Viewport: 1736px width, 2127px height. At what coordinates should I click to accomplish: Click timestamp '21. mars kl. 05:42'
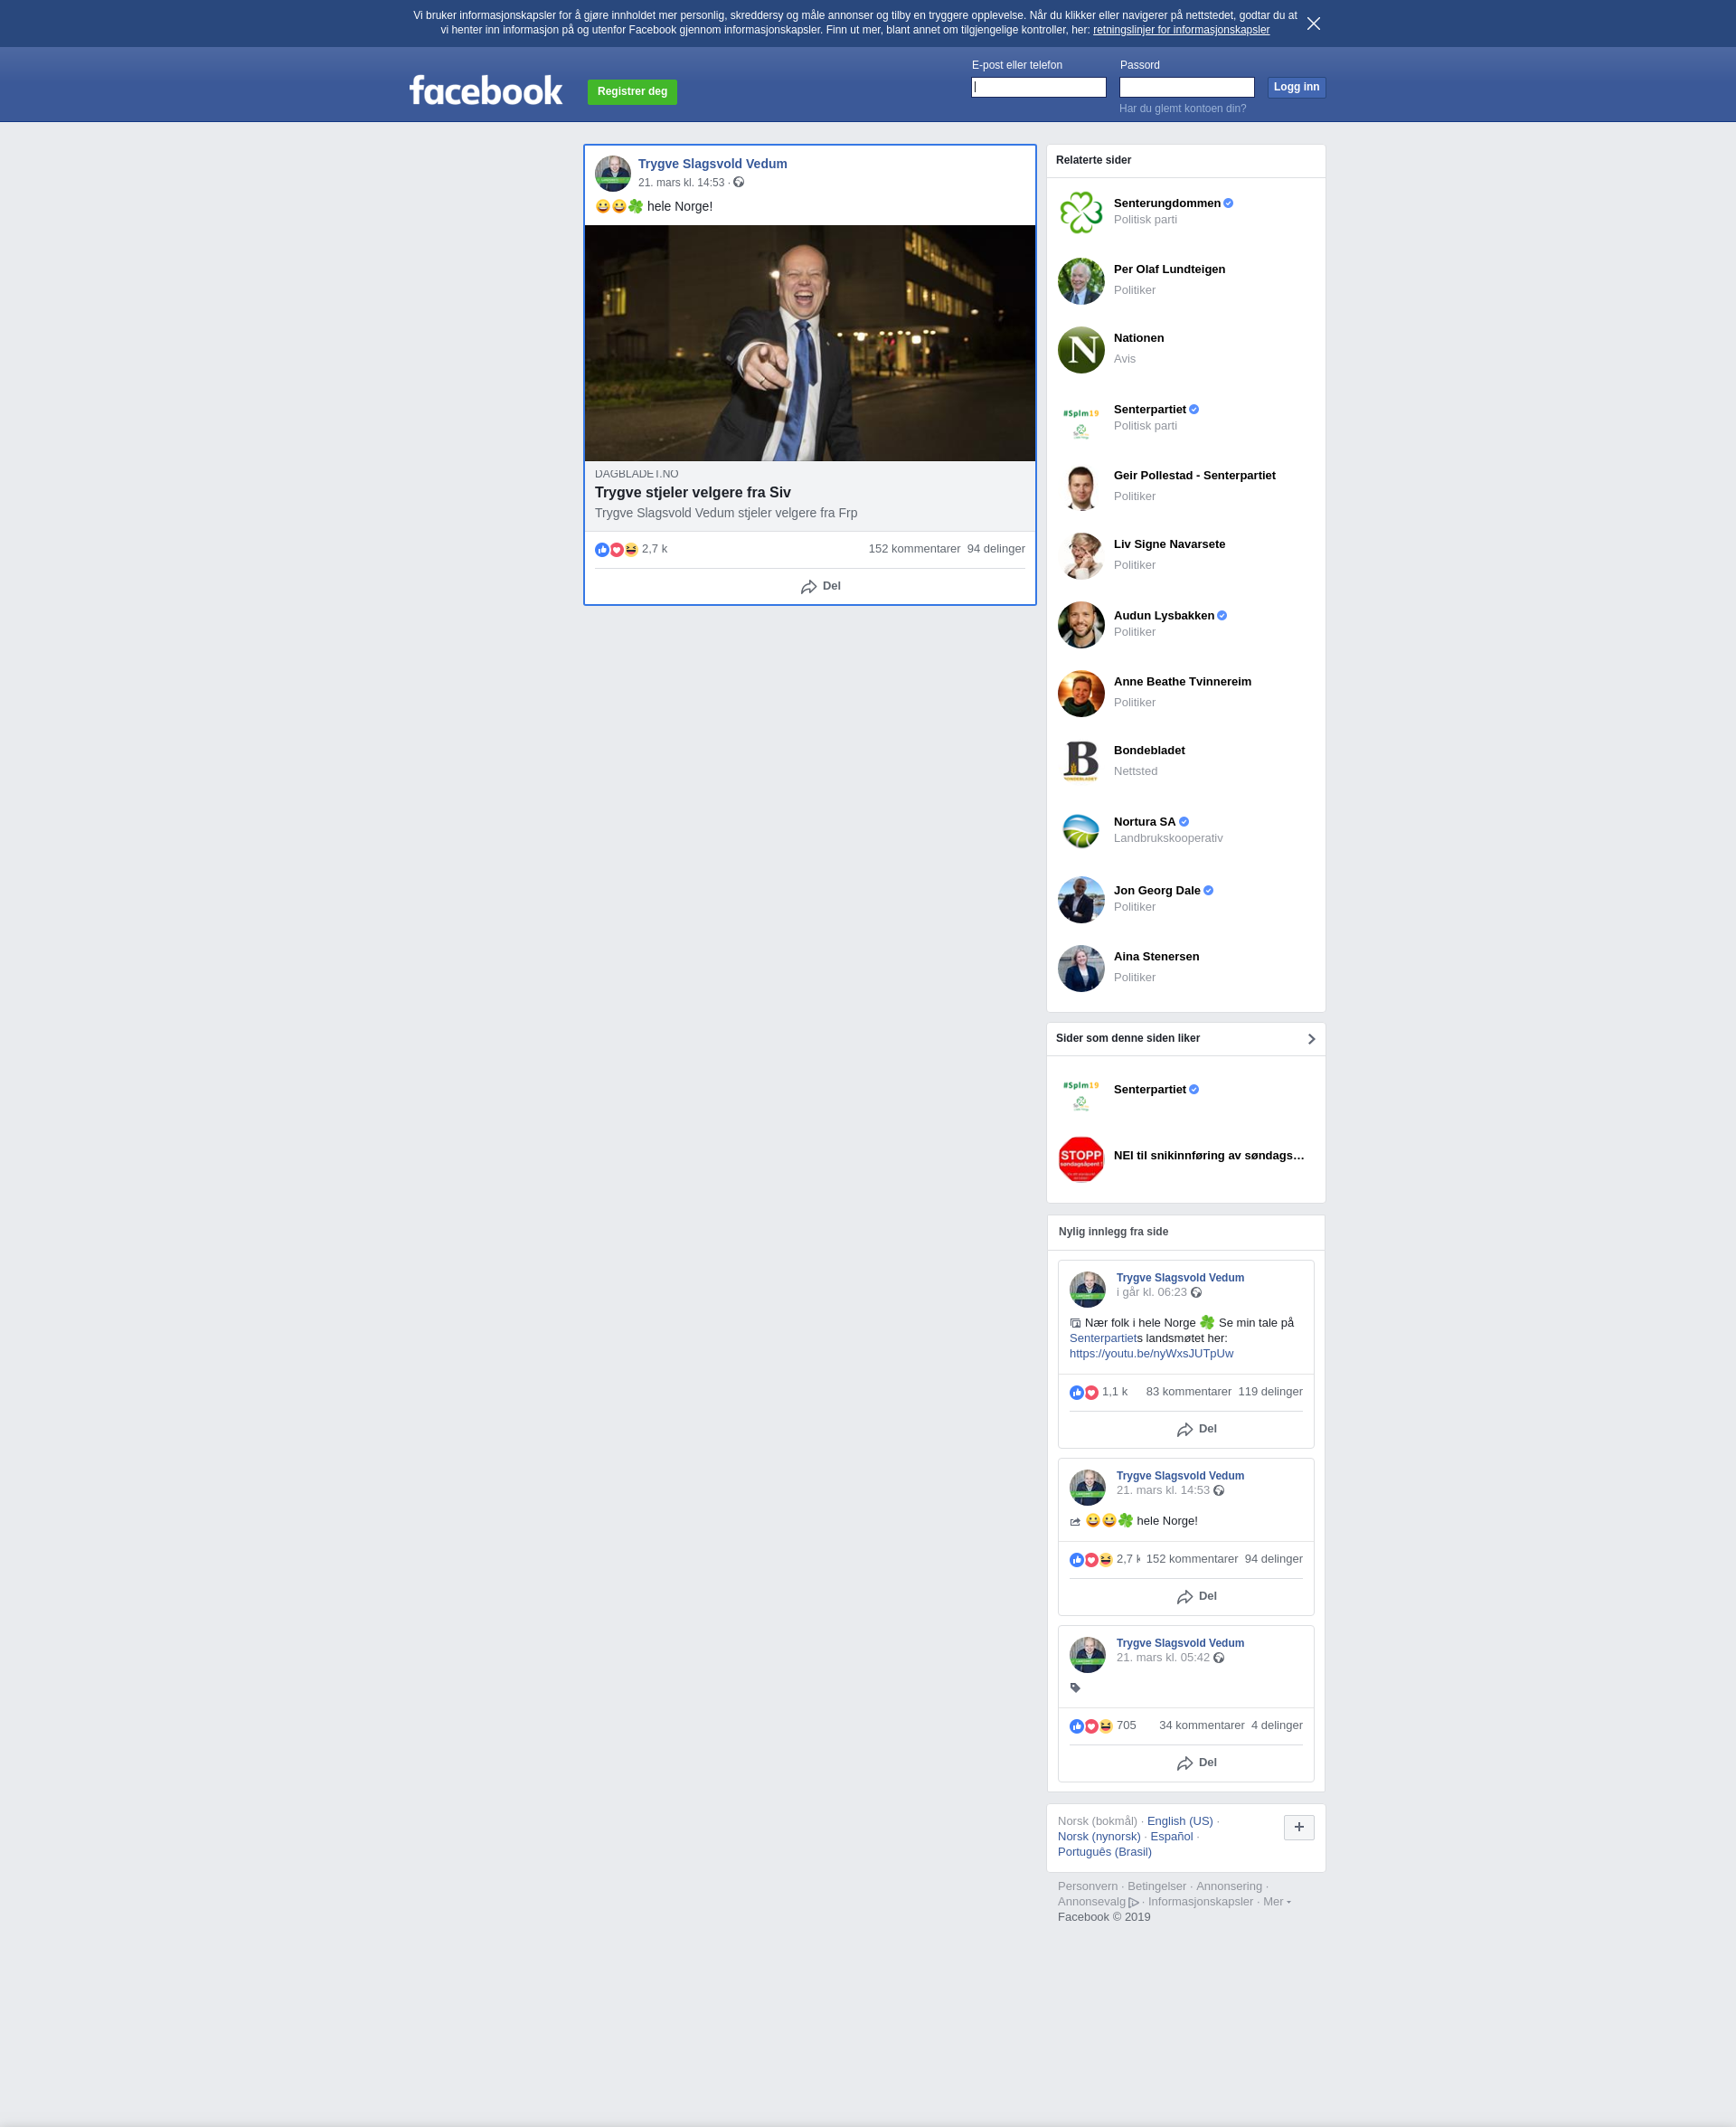[1163, 1657]
